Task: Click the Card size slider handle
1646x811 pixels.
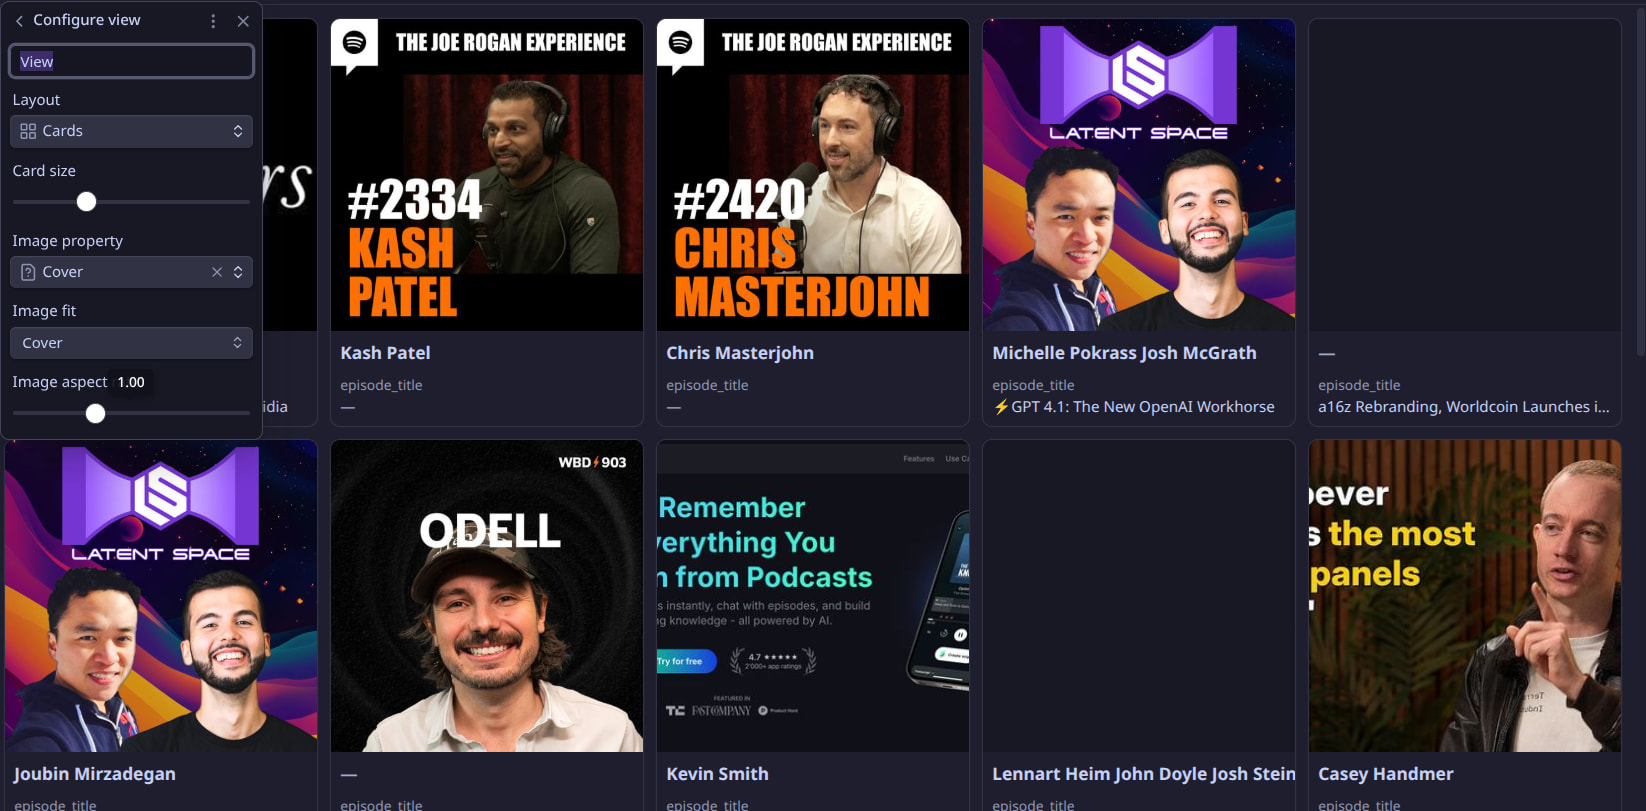Action: tap(87, 202)
